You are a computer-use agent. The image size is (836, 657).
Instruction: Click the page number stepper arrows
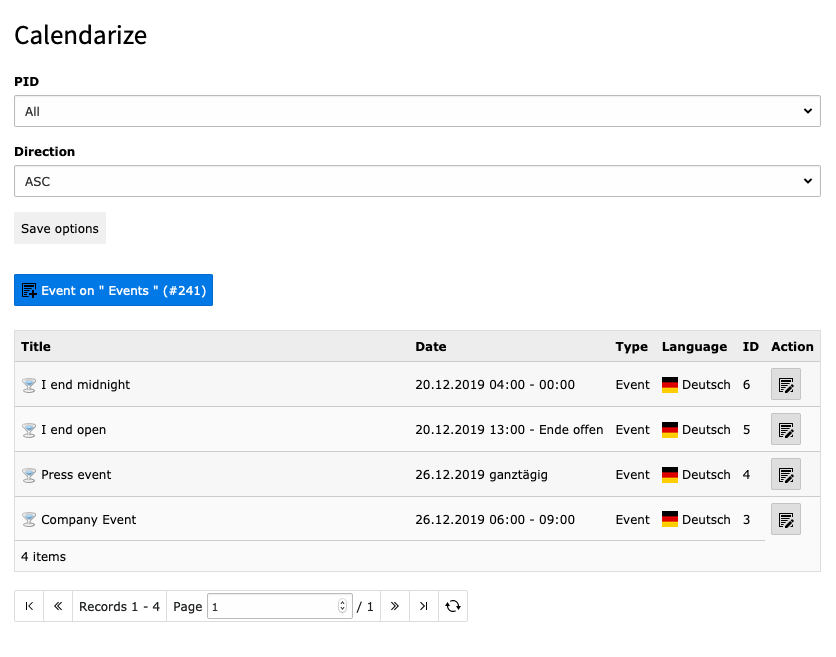click(342, 606)
